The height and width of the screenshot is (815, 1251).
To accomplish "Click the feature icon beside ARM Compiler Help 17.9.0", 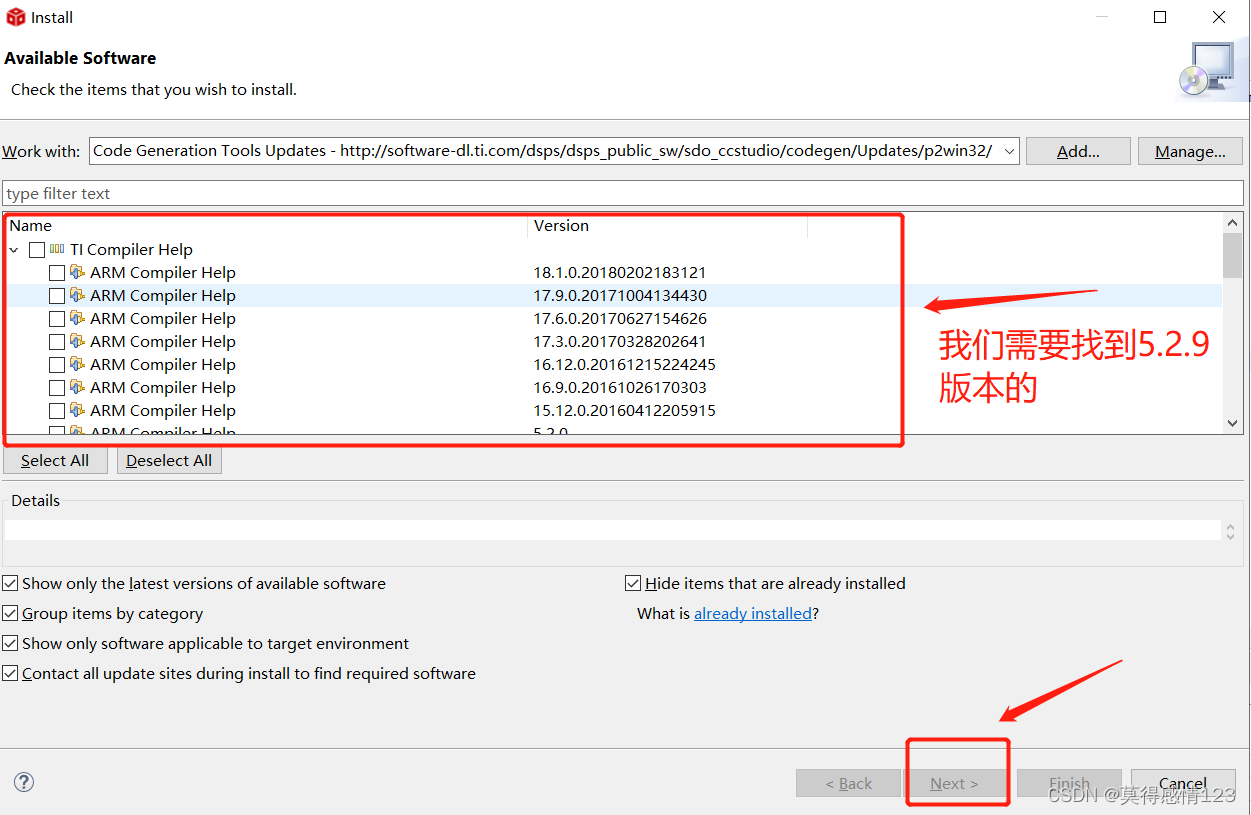I will click(77, 295).
